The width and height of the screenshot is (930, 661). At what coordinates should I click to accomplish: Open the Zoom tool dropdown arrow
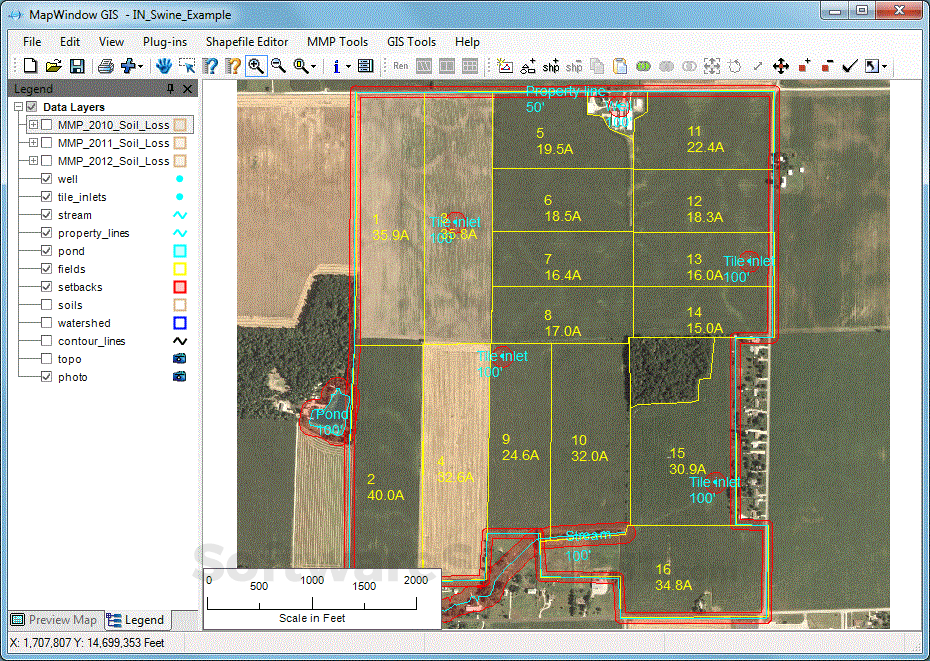tap(312, 65)
